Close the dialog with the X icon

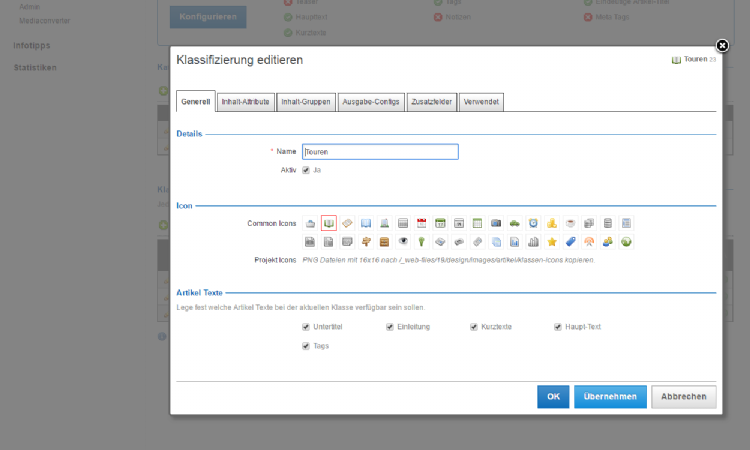[722, 46]
